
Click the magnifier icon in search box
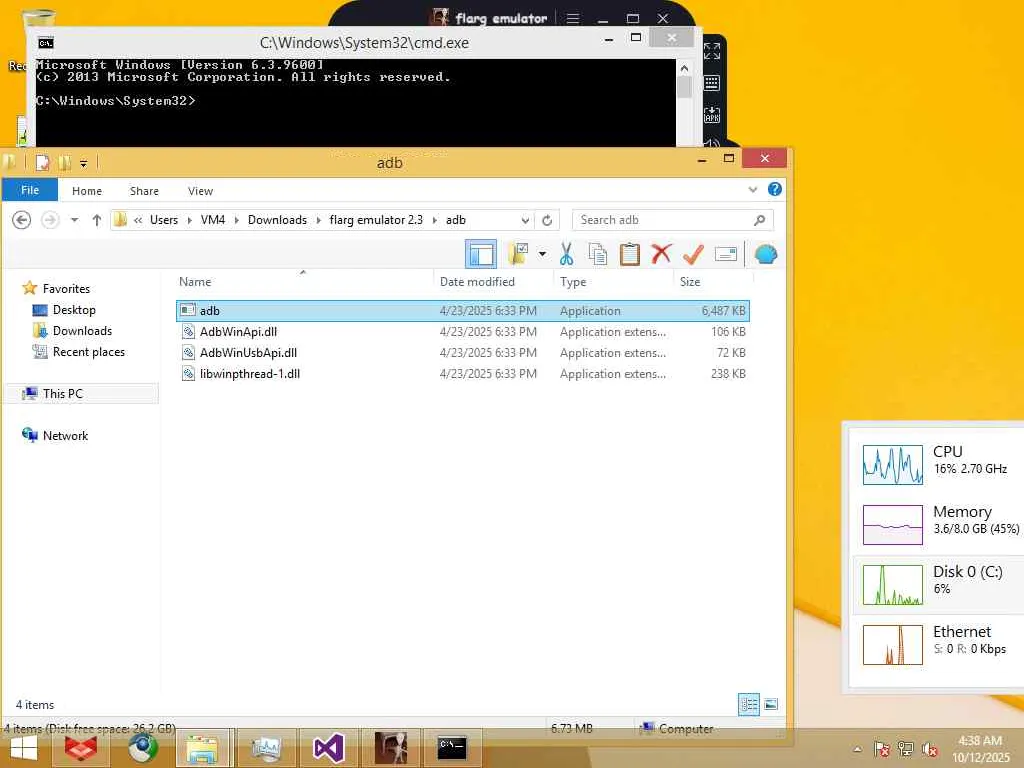pos(760,220)
